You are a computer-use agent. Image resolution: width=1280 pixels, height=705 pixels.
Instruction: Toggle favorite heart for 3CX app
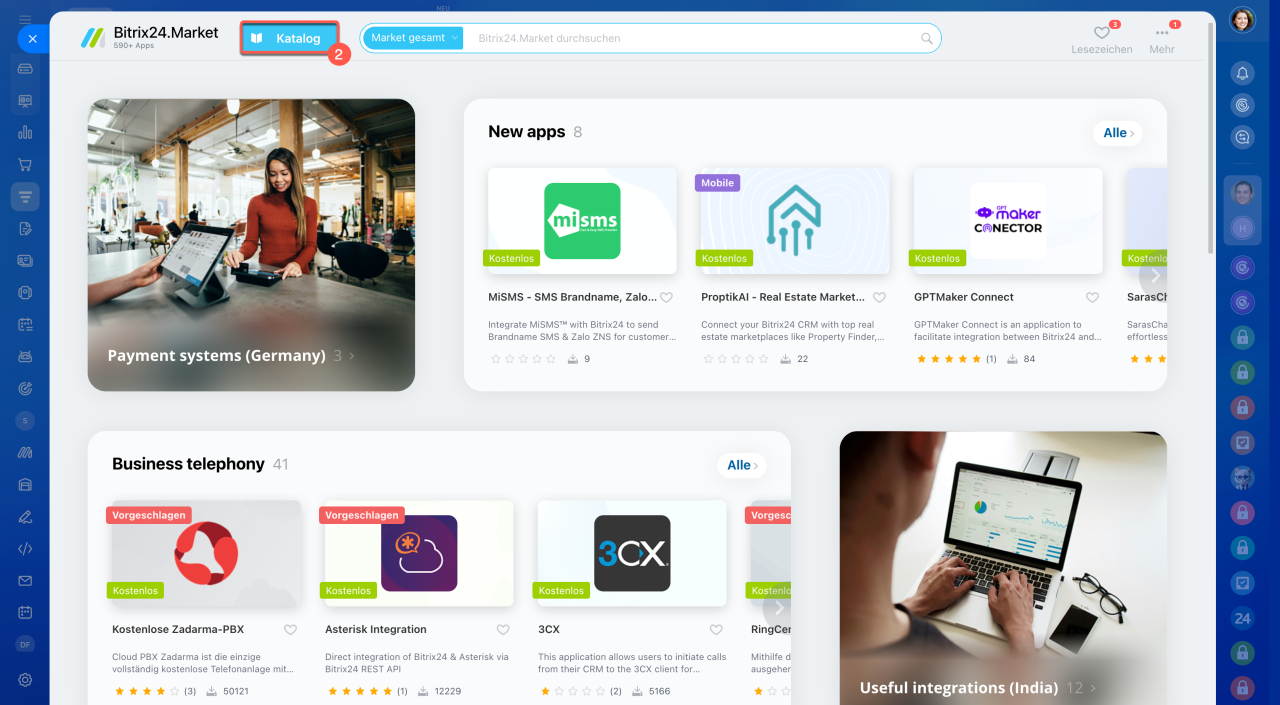pyautogui.click(x=716, y=630)
